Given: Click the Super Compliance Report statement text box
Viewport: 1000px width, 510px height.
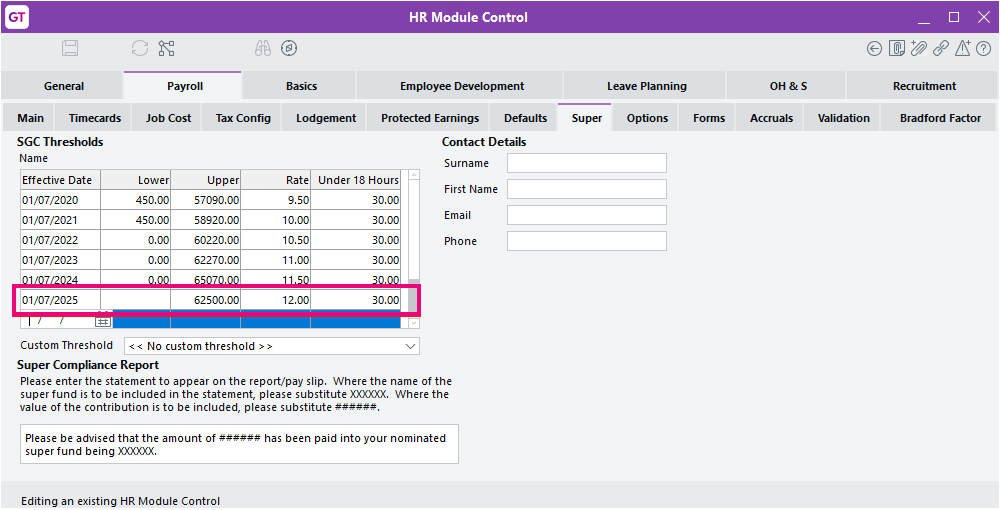Looking at the screenshot, I should (239, 444).
